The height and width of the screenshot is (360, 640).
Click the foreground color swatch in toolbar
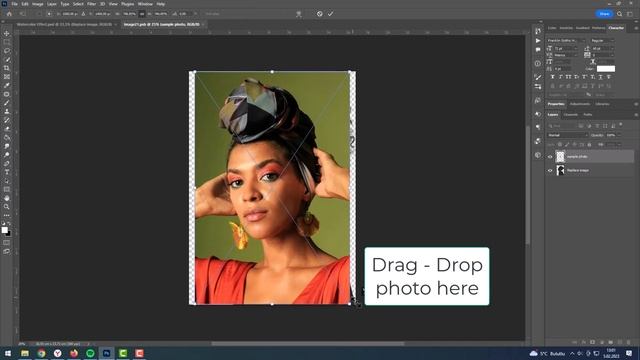pos(4,230)
